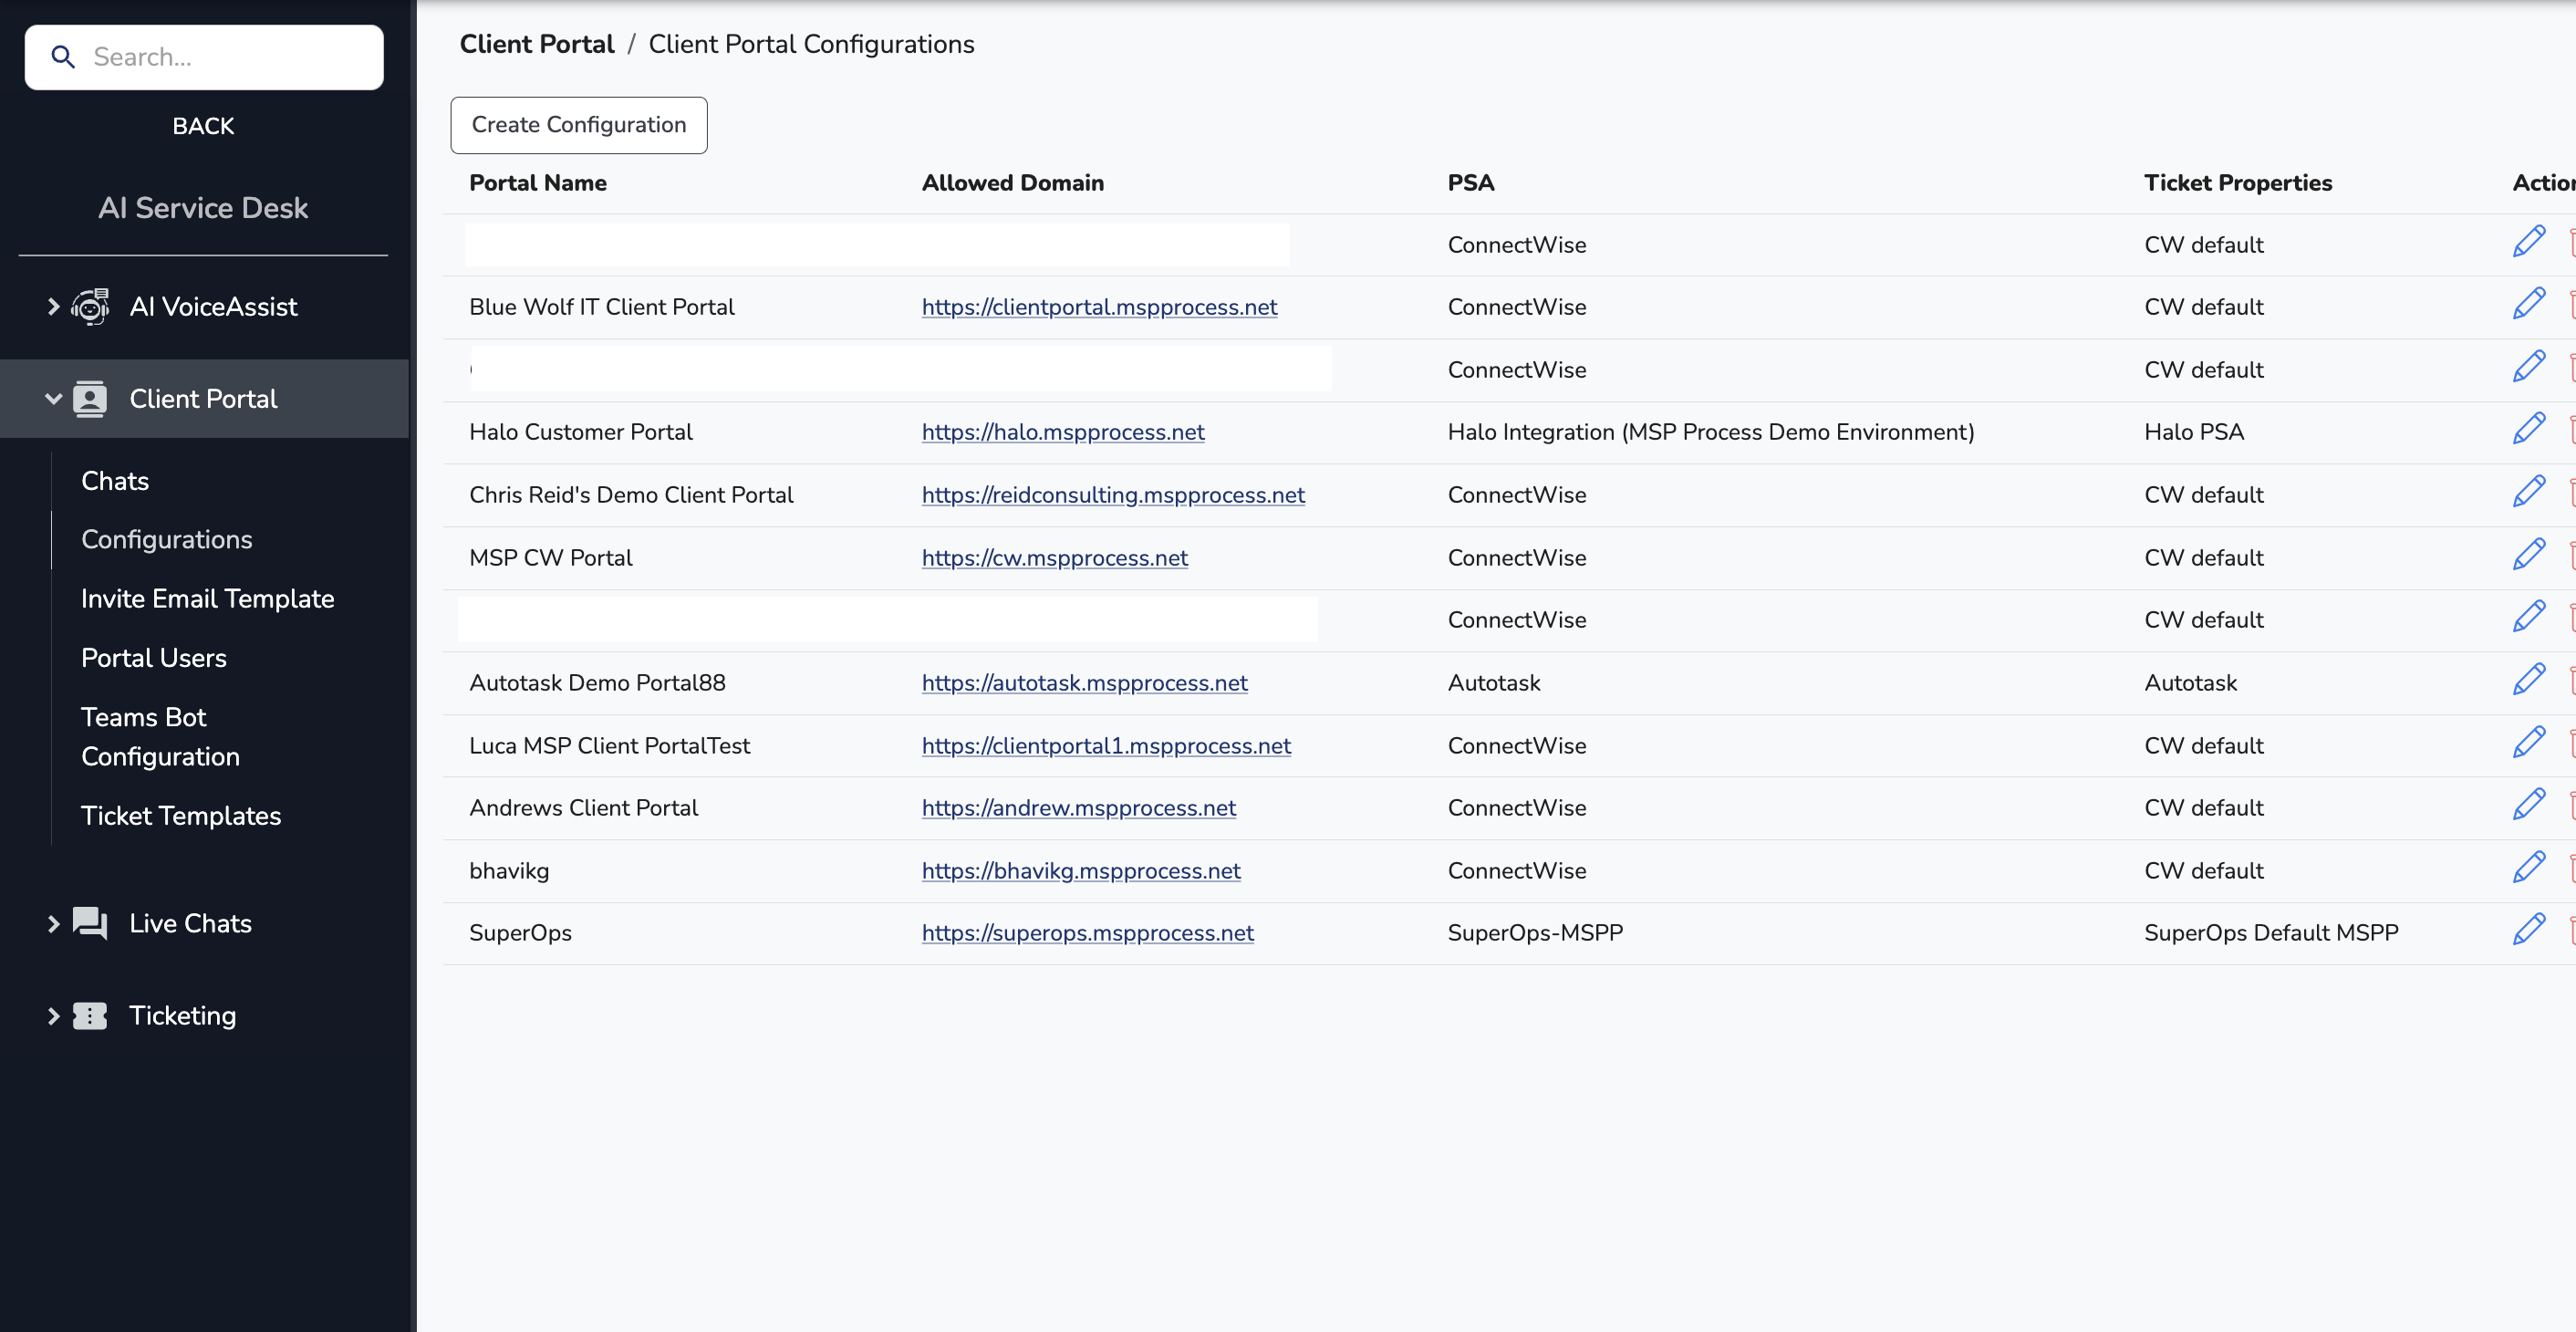
Task: Click Create Configuration button
Action: point(578,125)
